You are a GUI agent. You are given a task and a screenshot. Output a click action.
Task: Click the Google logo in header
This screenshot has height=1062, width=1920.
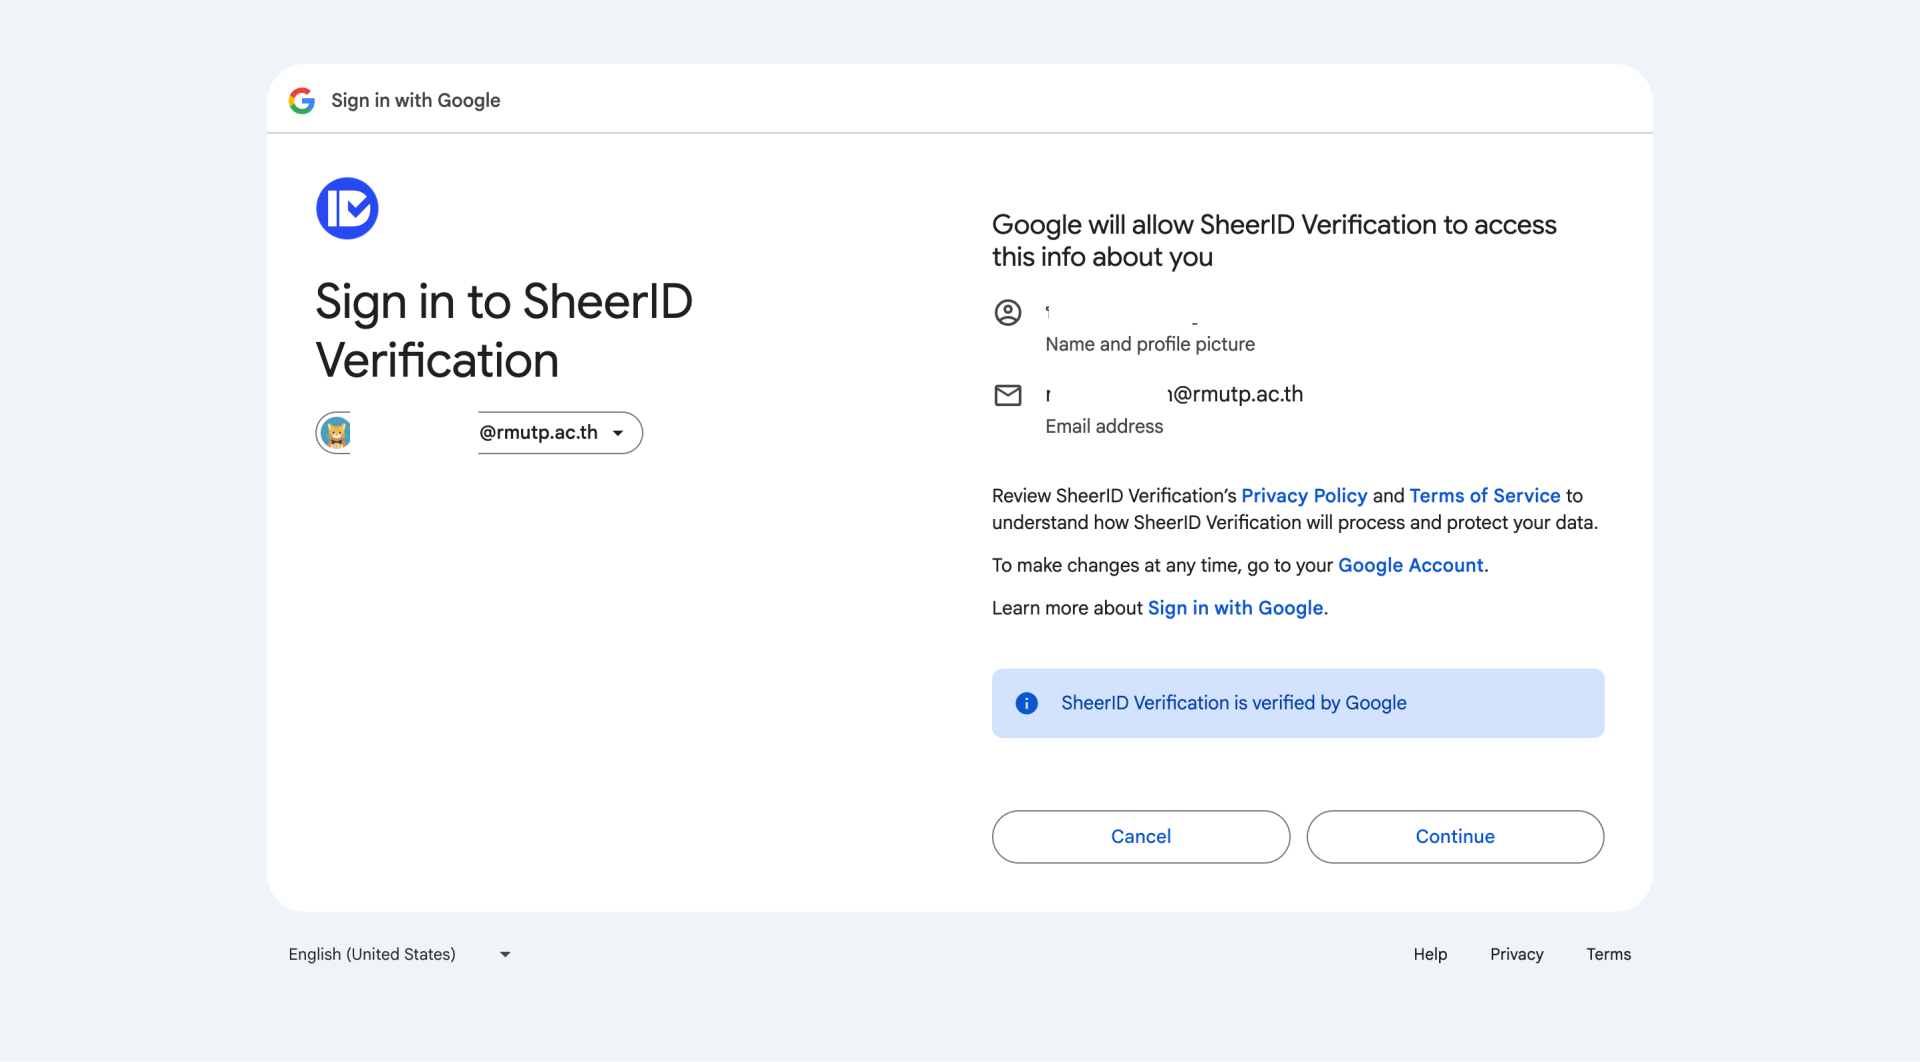click(x=302, y=101)
